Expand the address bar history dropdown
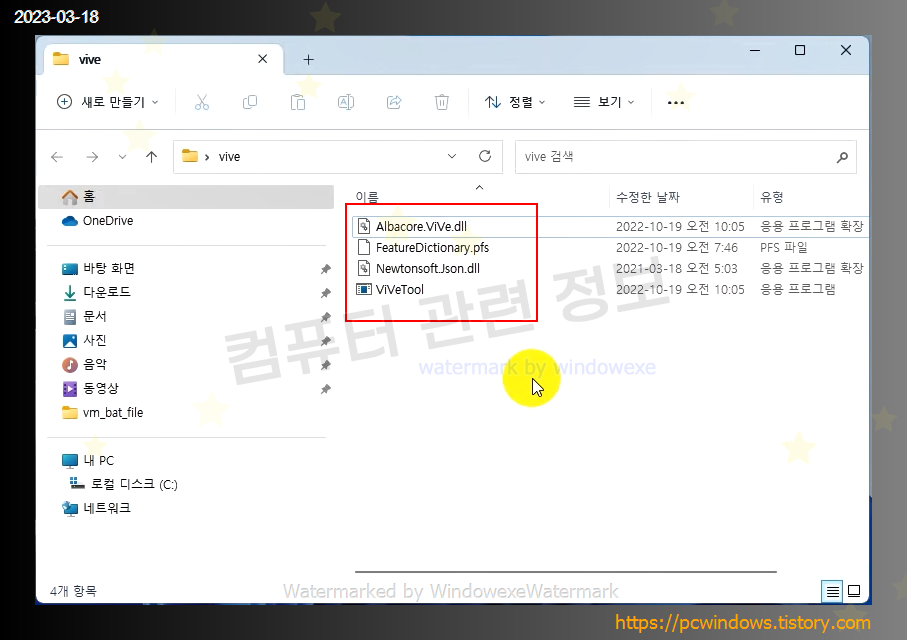The image size is (907, 640). [x=452, y=156]
